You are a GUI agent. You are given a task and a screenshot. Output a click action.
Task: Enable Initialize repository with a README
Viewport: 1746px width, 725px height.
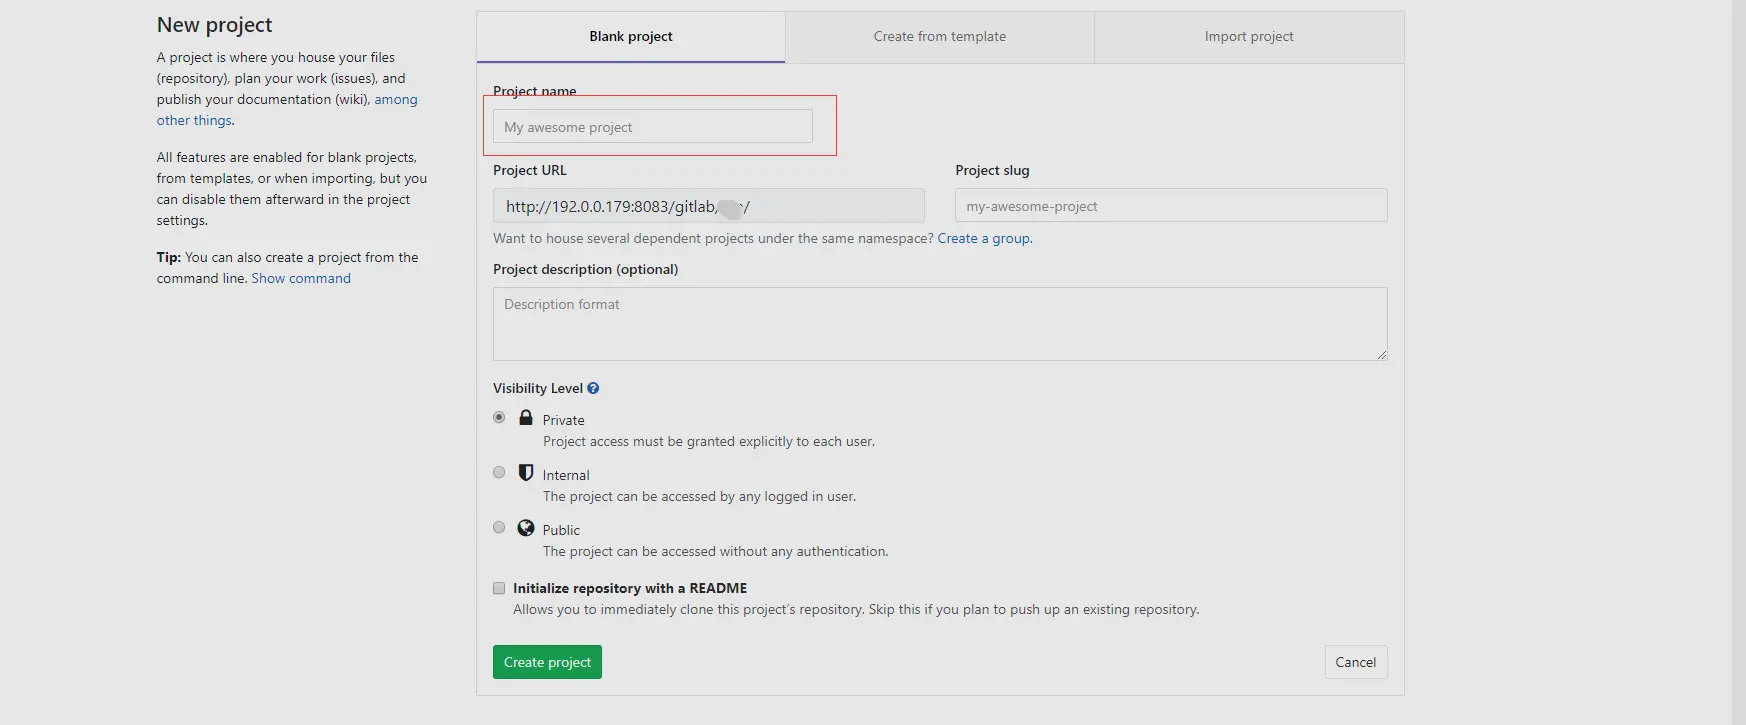(x=499, y=588)
